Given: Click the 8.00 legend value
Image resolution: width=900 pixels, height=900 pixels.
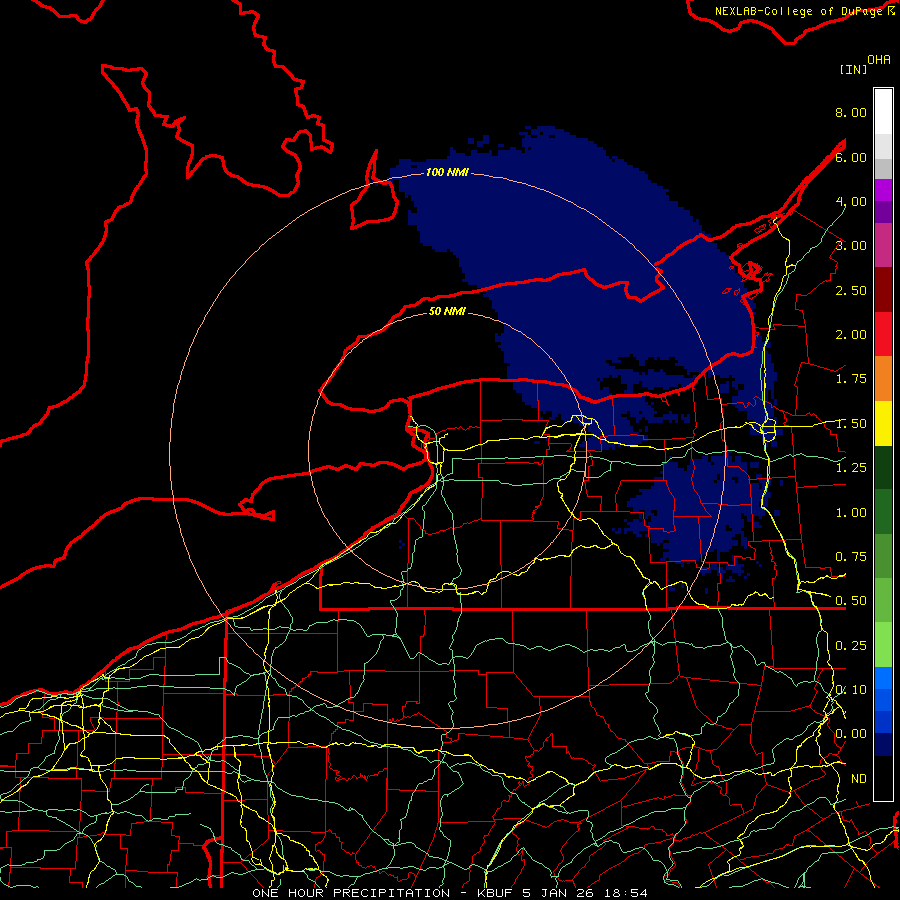Looking at the screenshot, I should [851, 112].
